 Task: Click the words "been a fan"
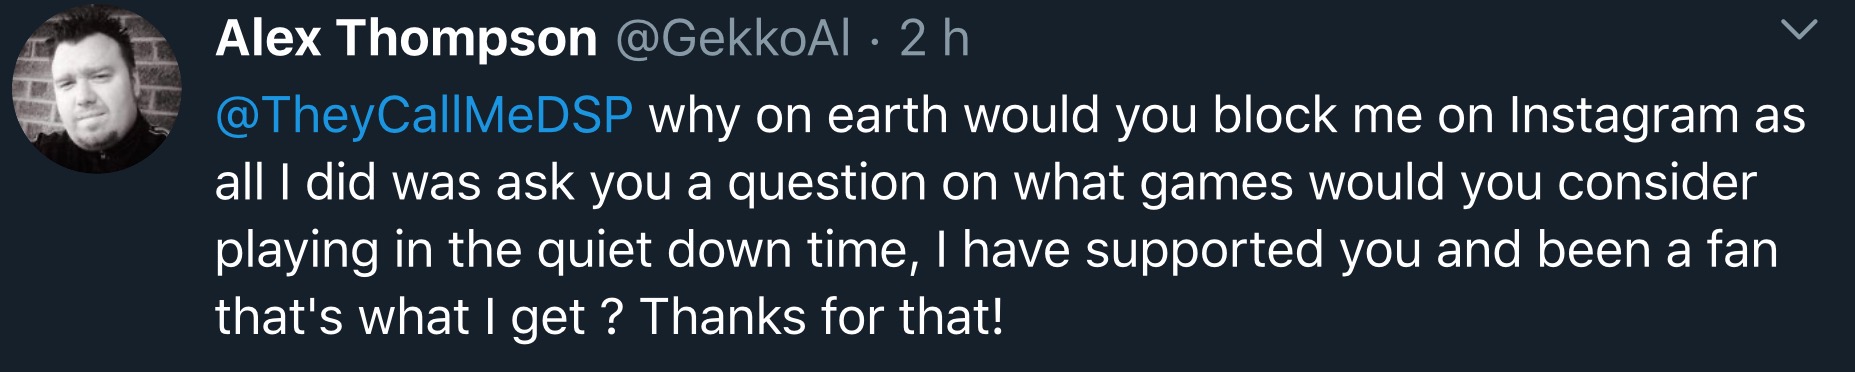pyautogui.click(x=1657, y=250)
